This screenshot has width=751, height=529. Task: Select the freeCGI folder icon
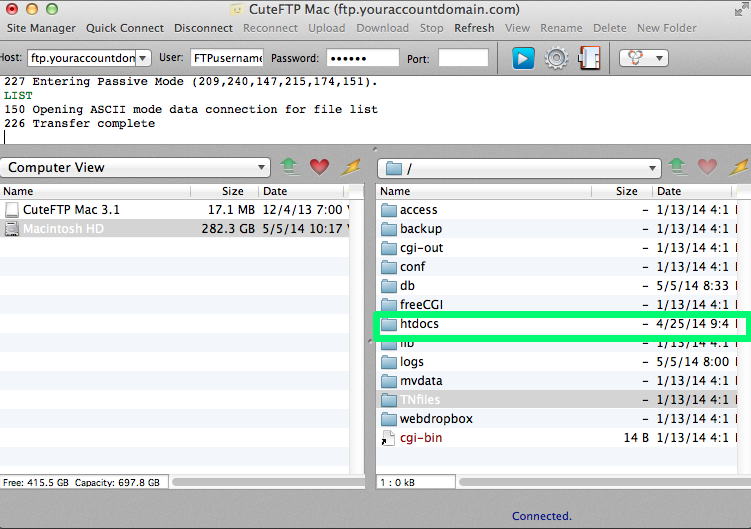pos(389,305)
